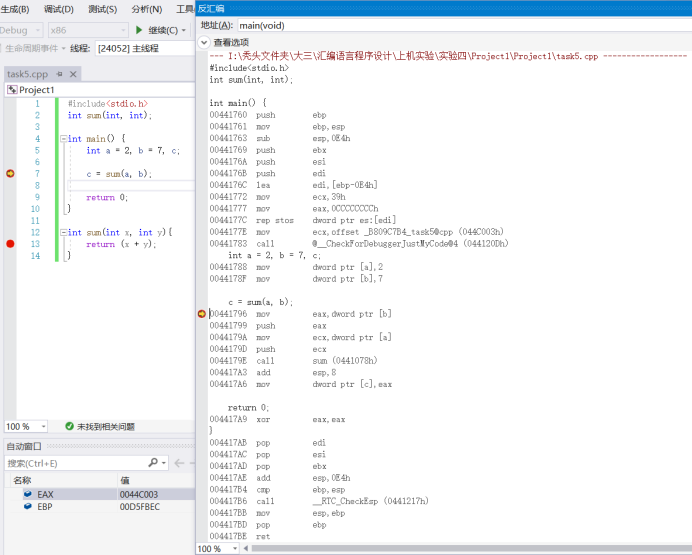692x555 pixels.
Task: Open the x86 platform dropdown
Action: (88, 30)
